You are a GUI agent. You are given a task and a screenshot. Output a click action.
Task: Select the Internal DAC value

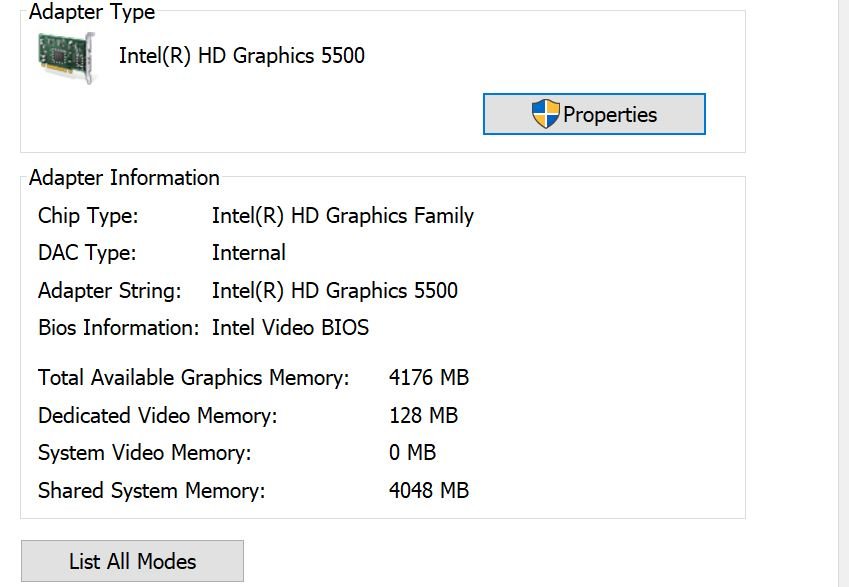(249, 253)
